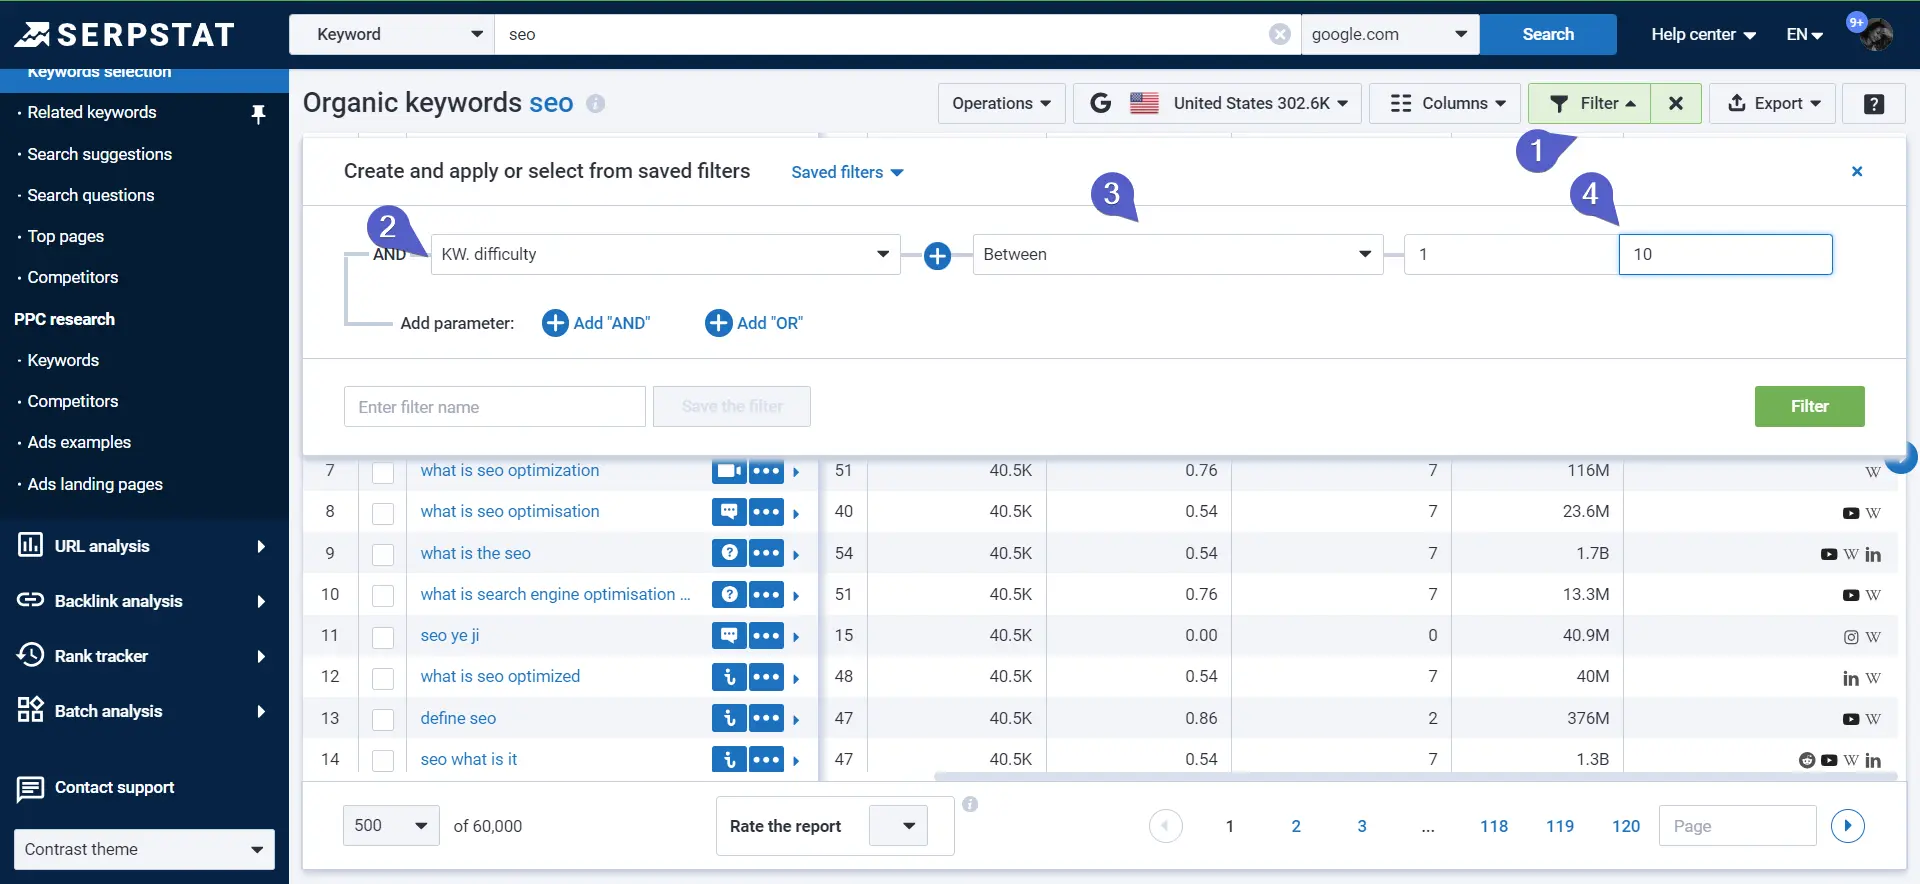Click the plus icon next to KW. difficulty
Screen dimensions: 1920x884
pos(937,256)
